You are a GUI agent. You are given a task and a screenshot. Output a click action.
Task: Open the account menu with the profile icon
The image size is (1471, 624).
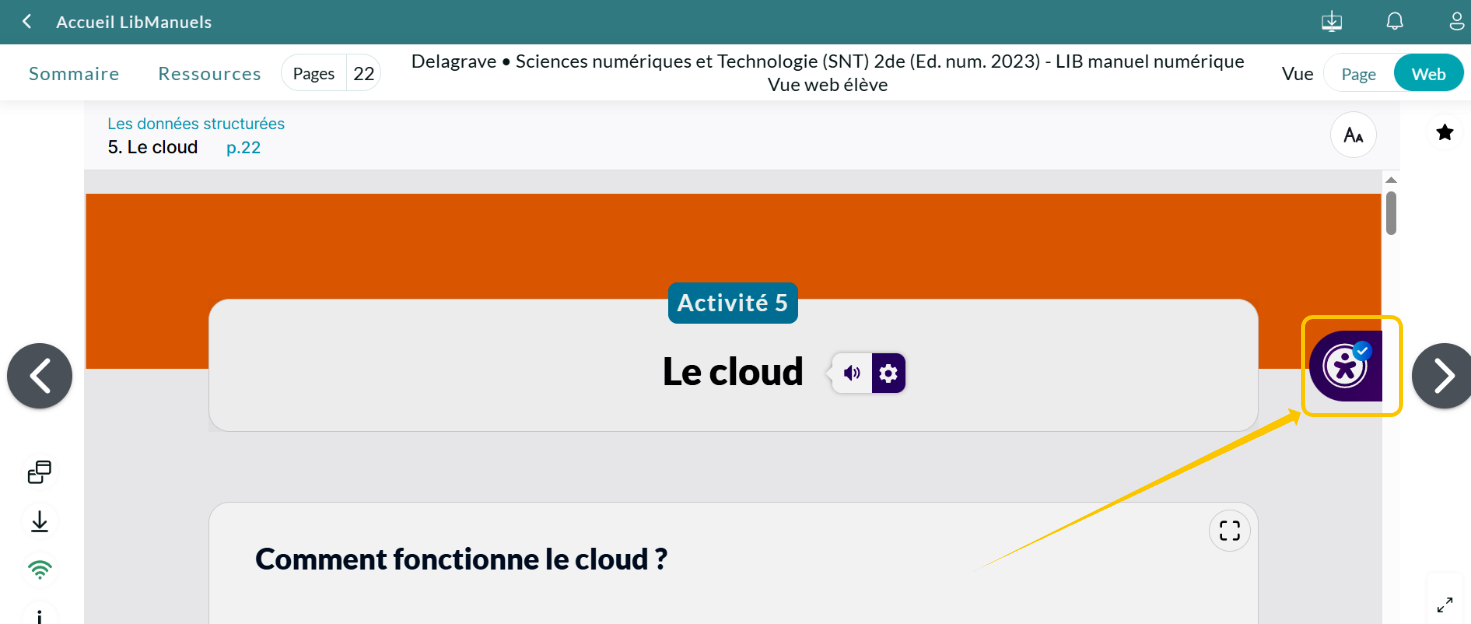1456,21
